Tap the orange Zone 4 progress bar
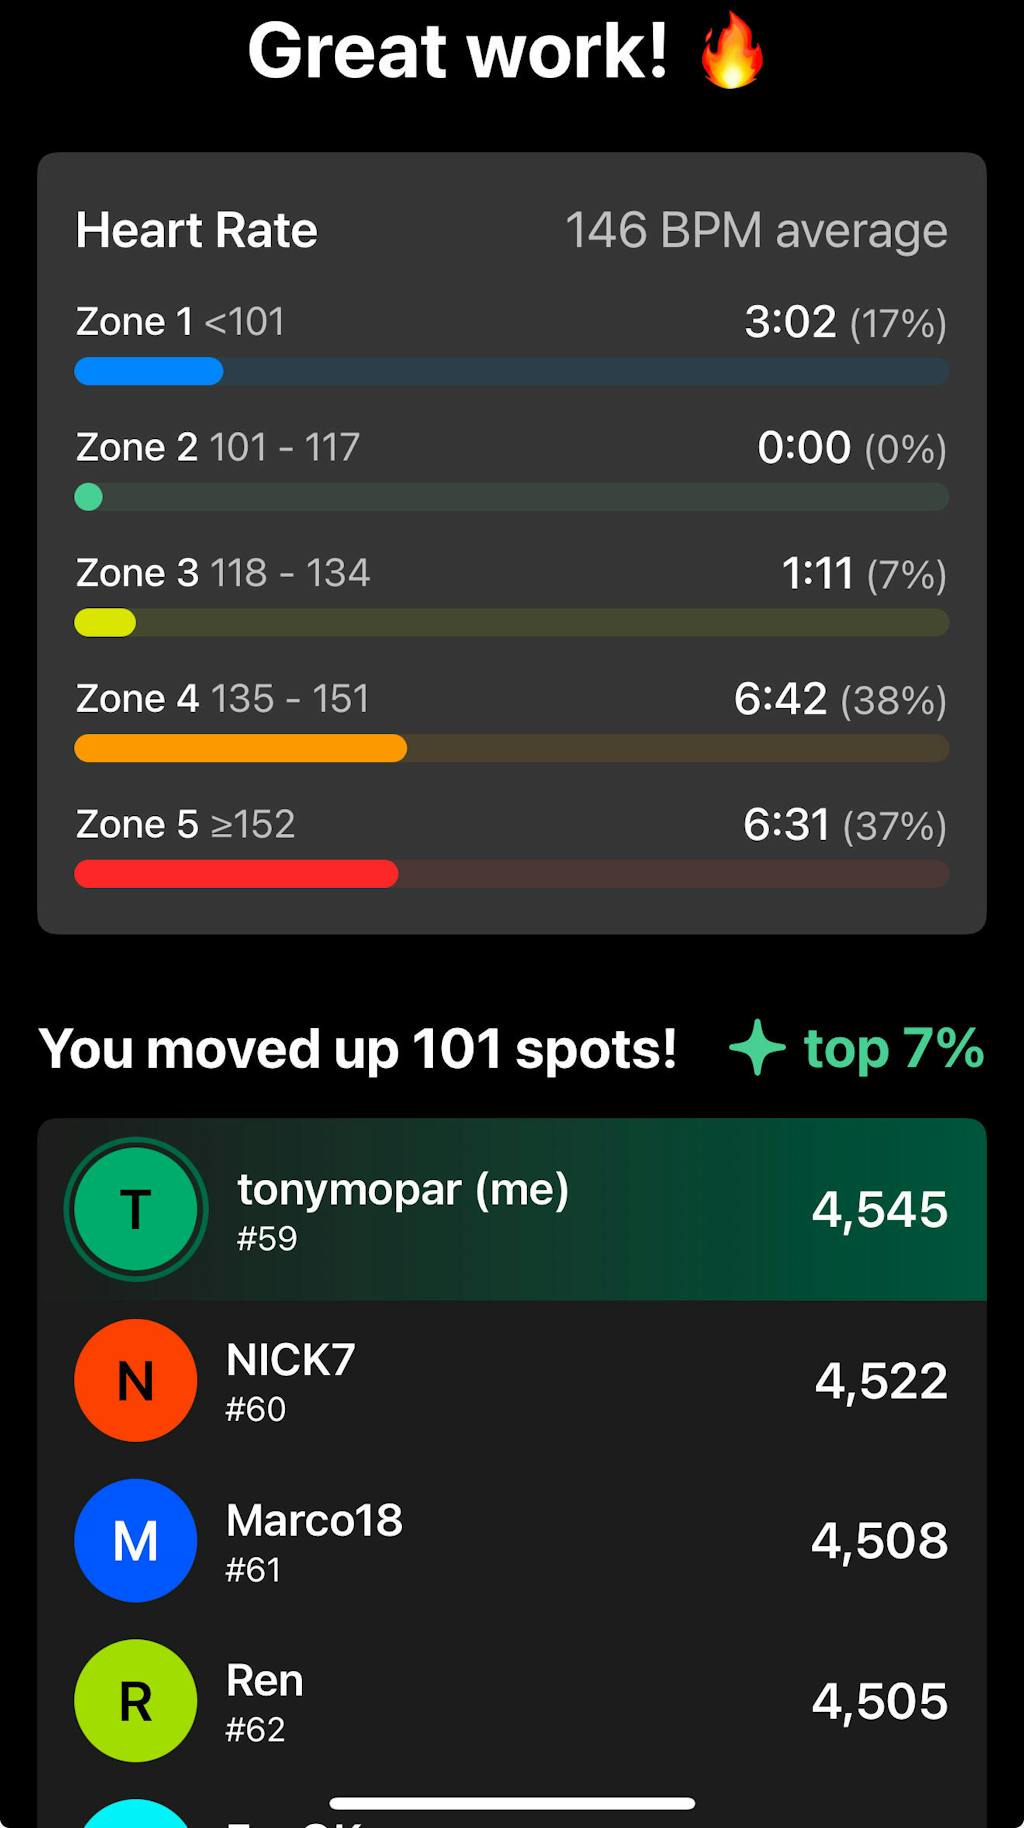This screenshot has height=1828, width=1024. point(240,748)
